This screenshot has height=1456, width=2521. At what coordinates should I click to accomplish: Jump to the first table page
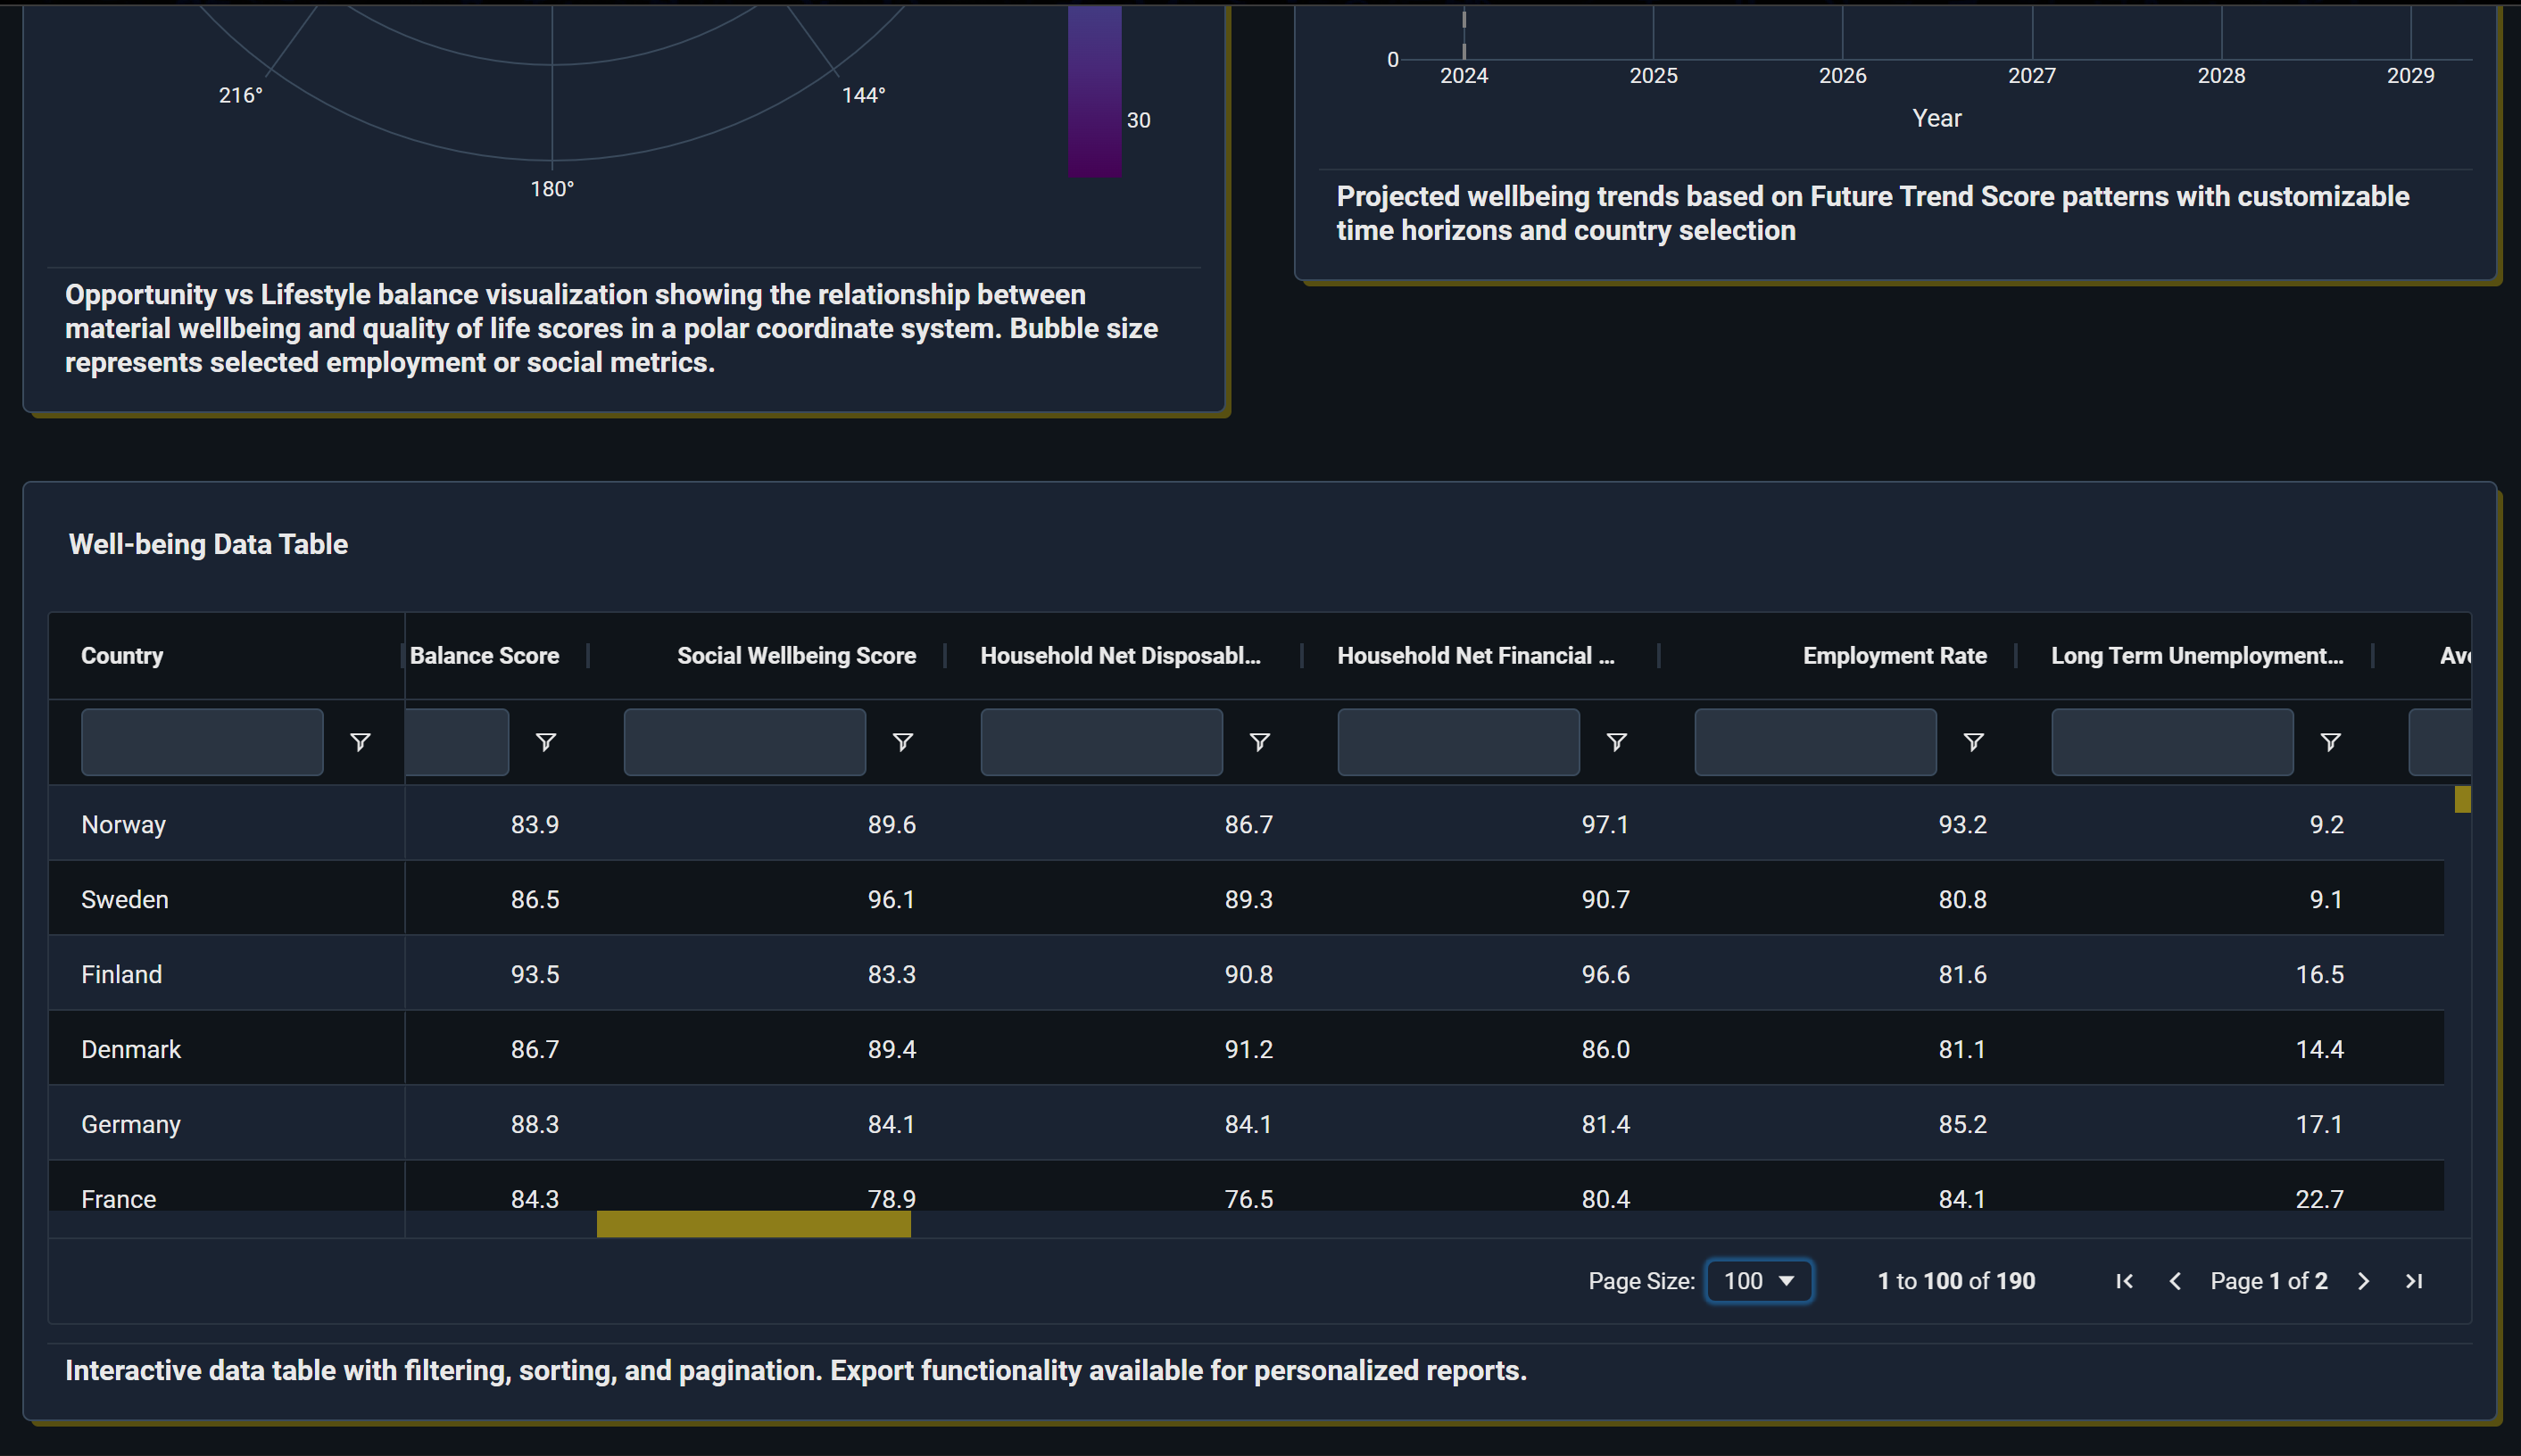2125,1281
